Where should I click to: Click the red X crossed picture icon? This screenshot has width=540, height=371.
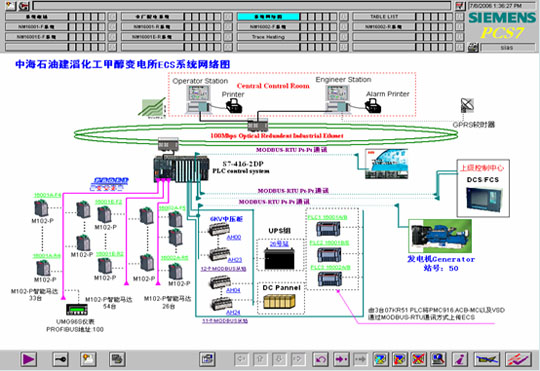[418, 359]
